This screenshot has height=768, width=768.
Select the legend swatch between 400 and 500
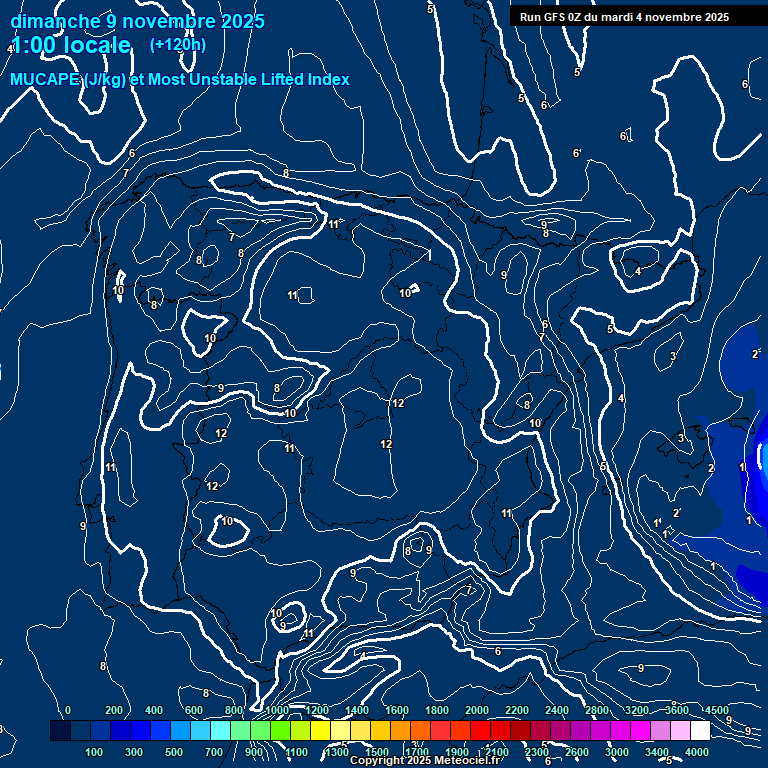point(160,730)
